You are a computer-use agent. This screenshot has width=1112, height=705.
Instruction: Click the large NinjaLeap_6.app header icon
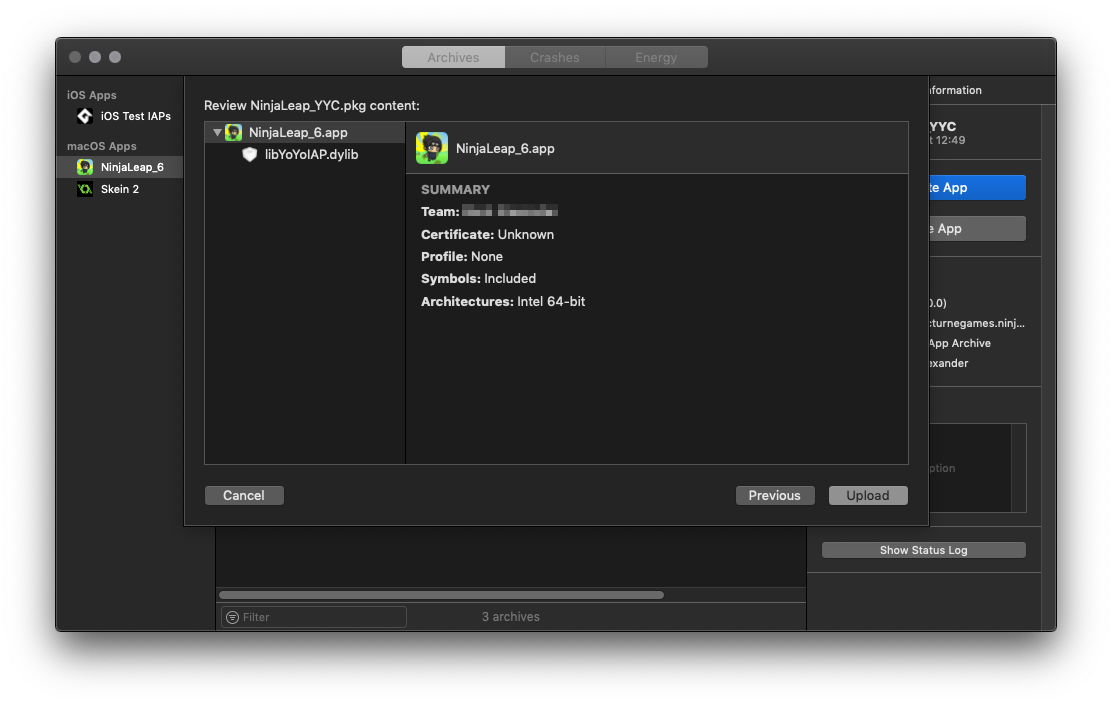tap(432, 148)
